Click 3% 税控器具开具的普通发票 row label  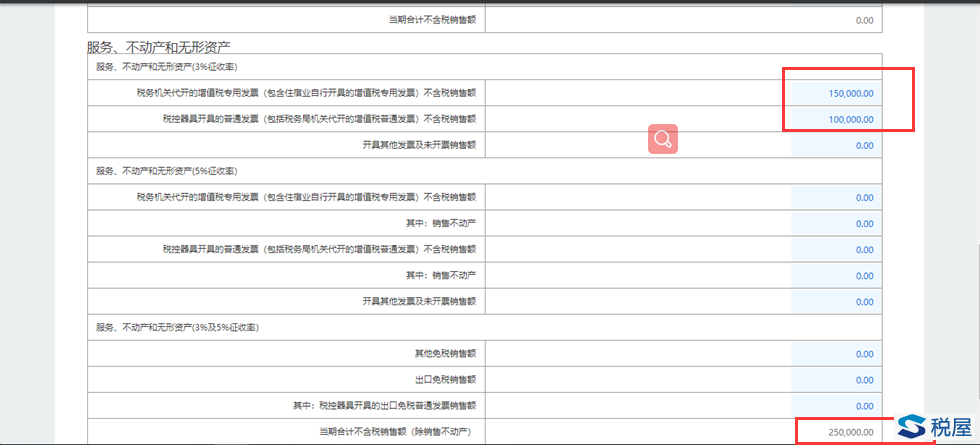pos(319,119)
